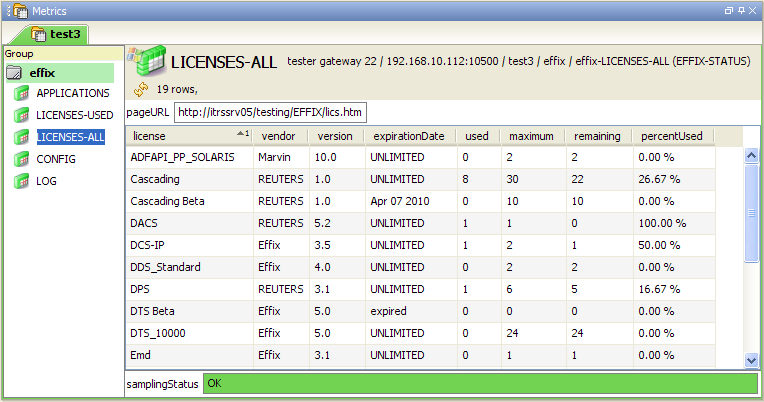
Task: Select the LICENSES-ALL tree item
Action: coord(69,137)
